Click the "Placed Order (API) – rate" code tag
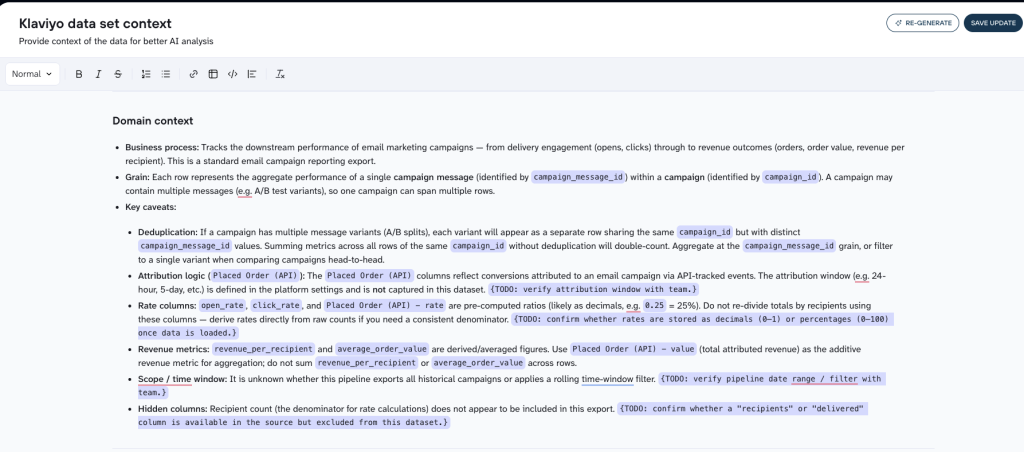The width and height of the screenshot is (1024, 452). pyautogui.click(x=385, y=305)
